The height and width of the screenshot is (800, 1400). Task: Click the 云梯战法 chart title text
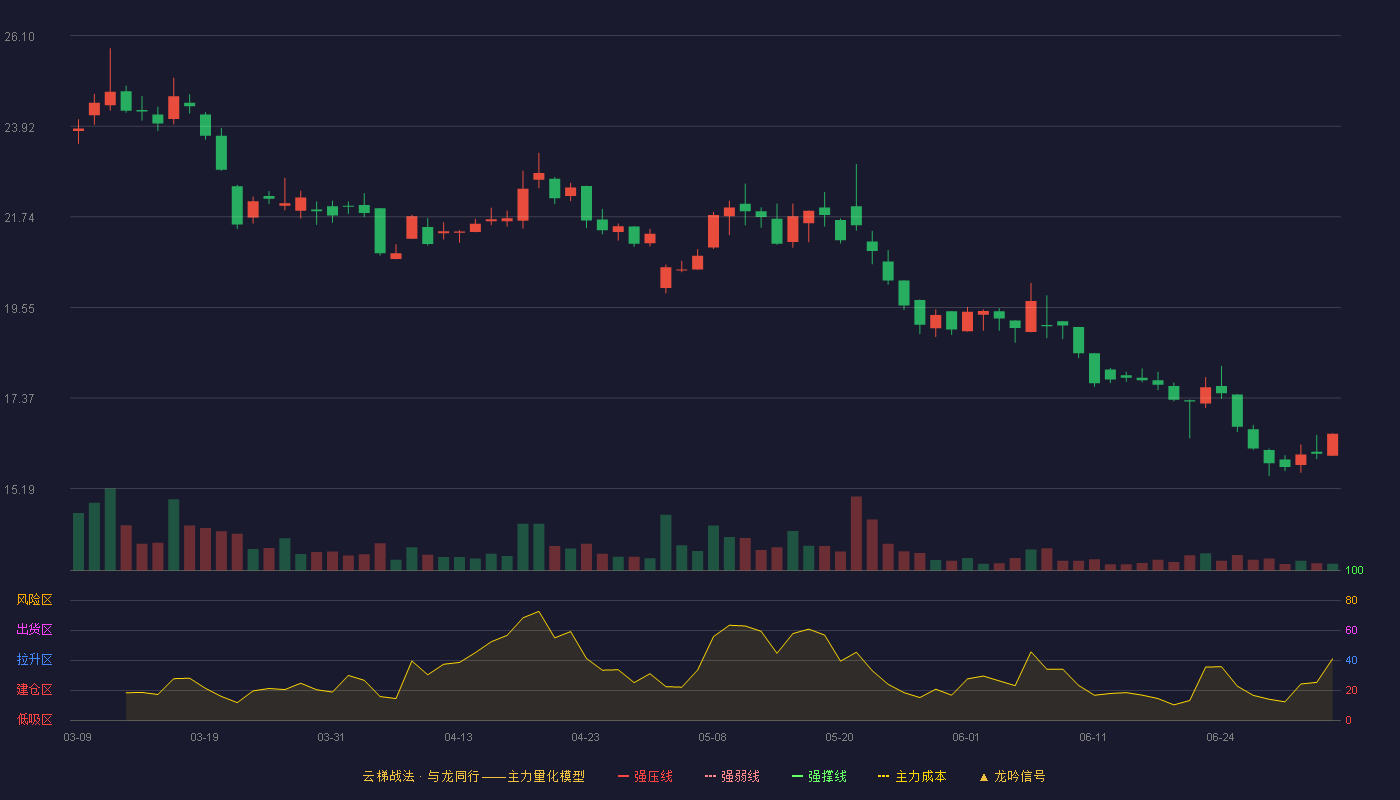point(388,776)
